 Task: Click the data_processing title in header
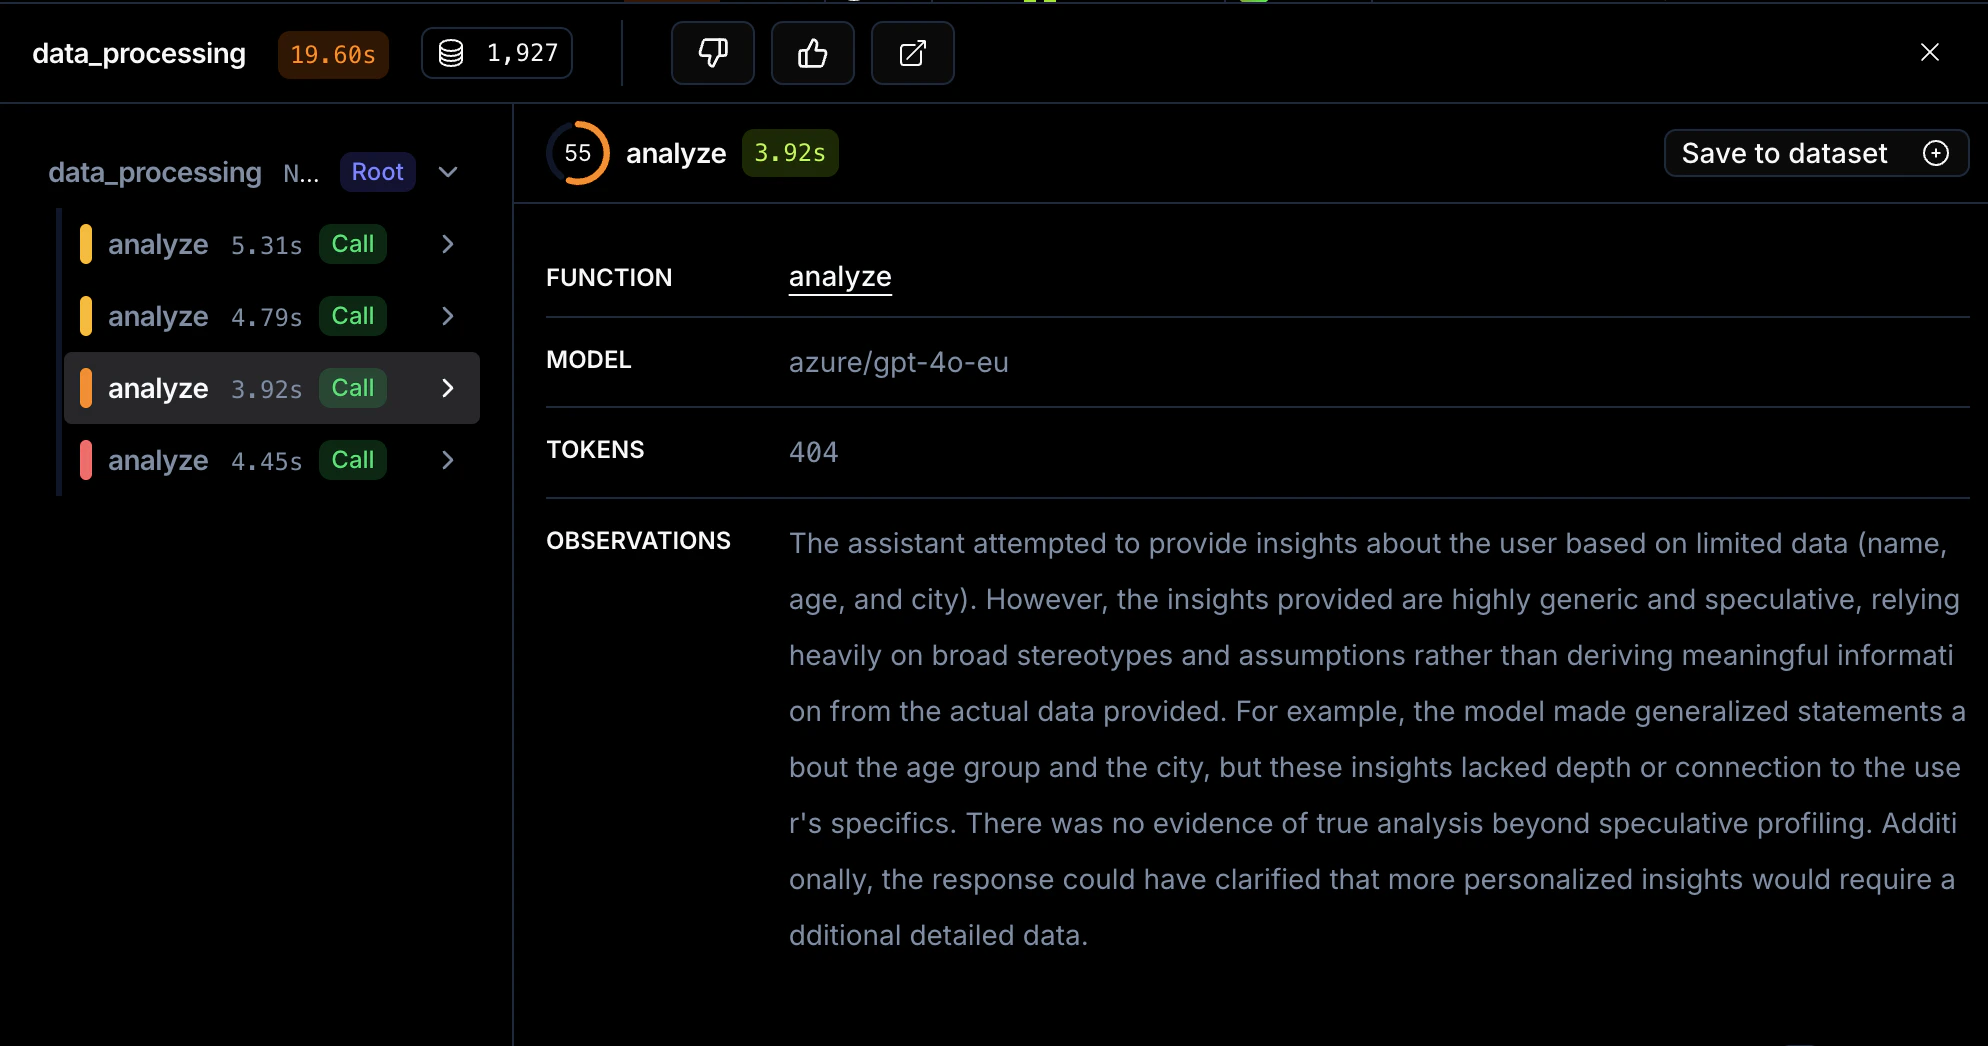(139, 54)
